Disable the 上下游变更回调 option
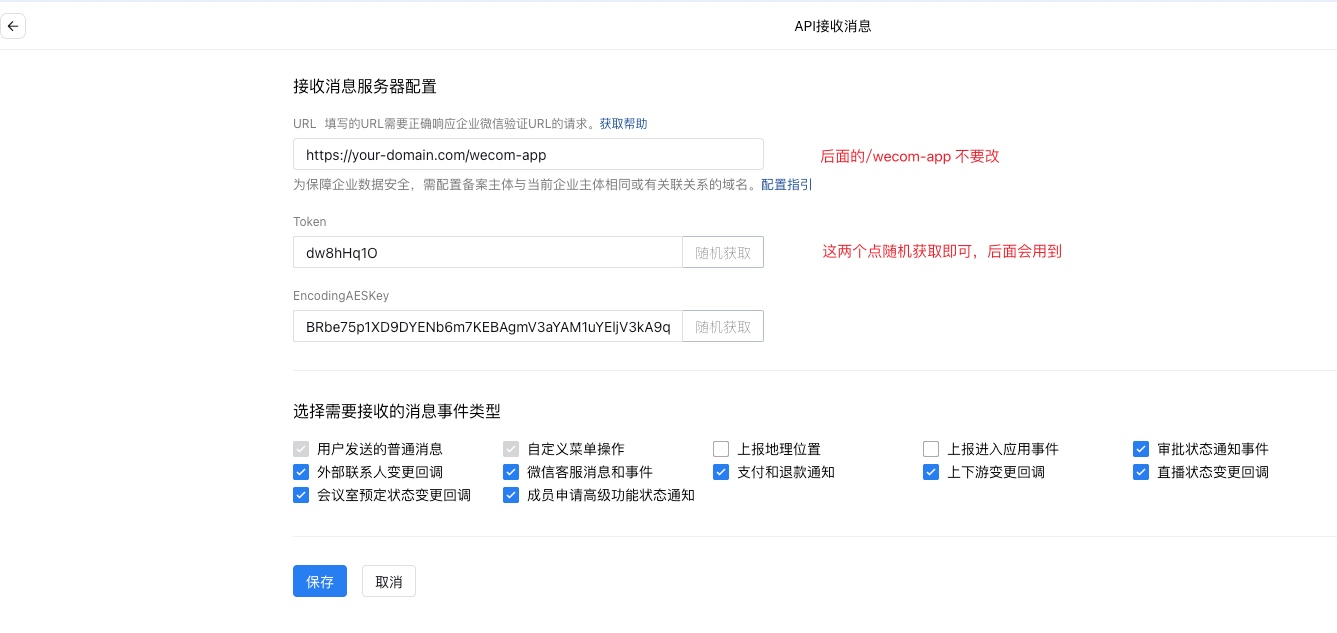This screenshot has height=633, width=1337. (x=931, y=472)
